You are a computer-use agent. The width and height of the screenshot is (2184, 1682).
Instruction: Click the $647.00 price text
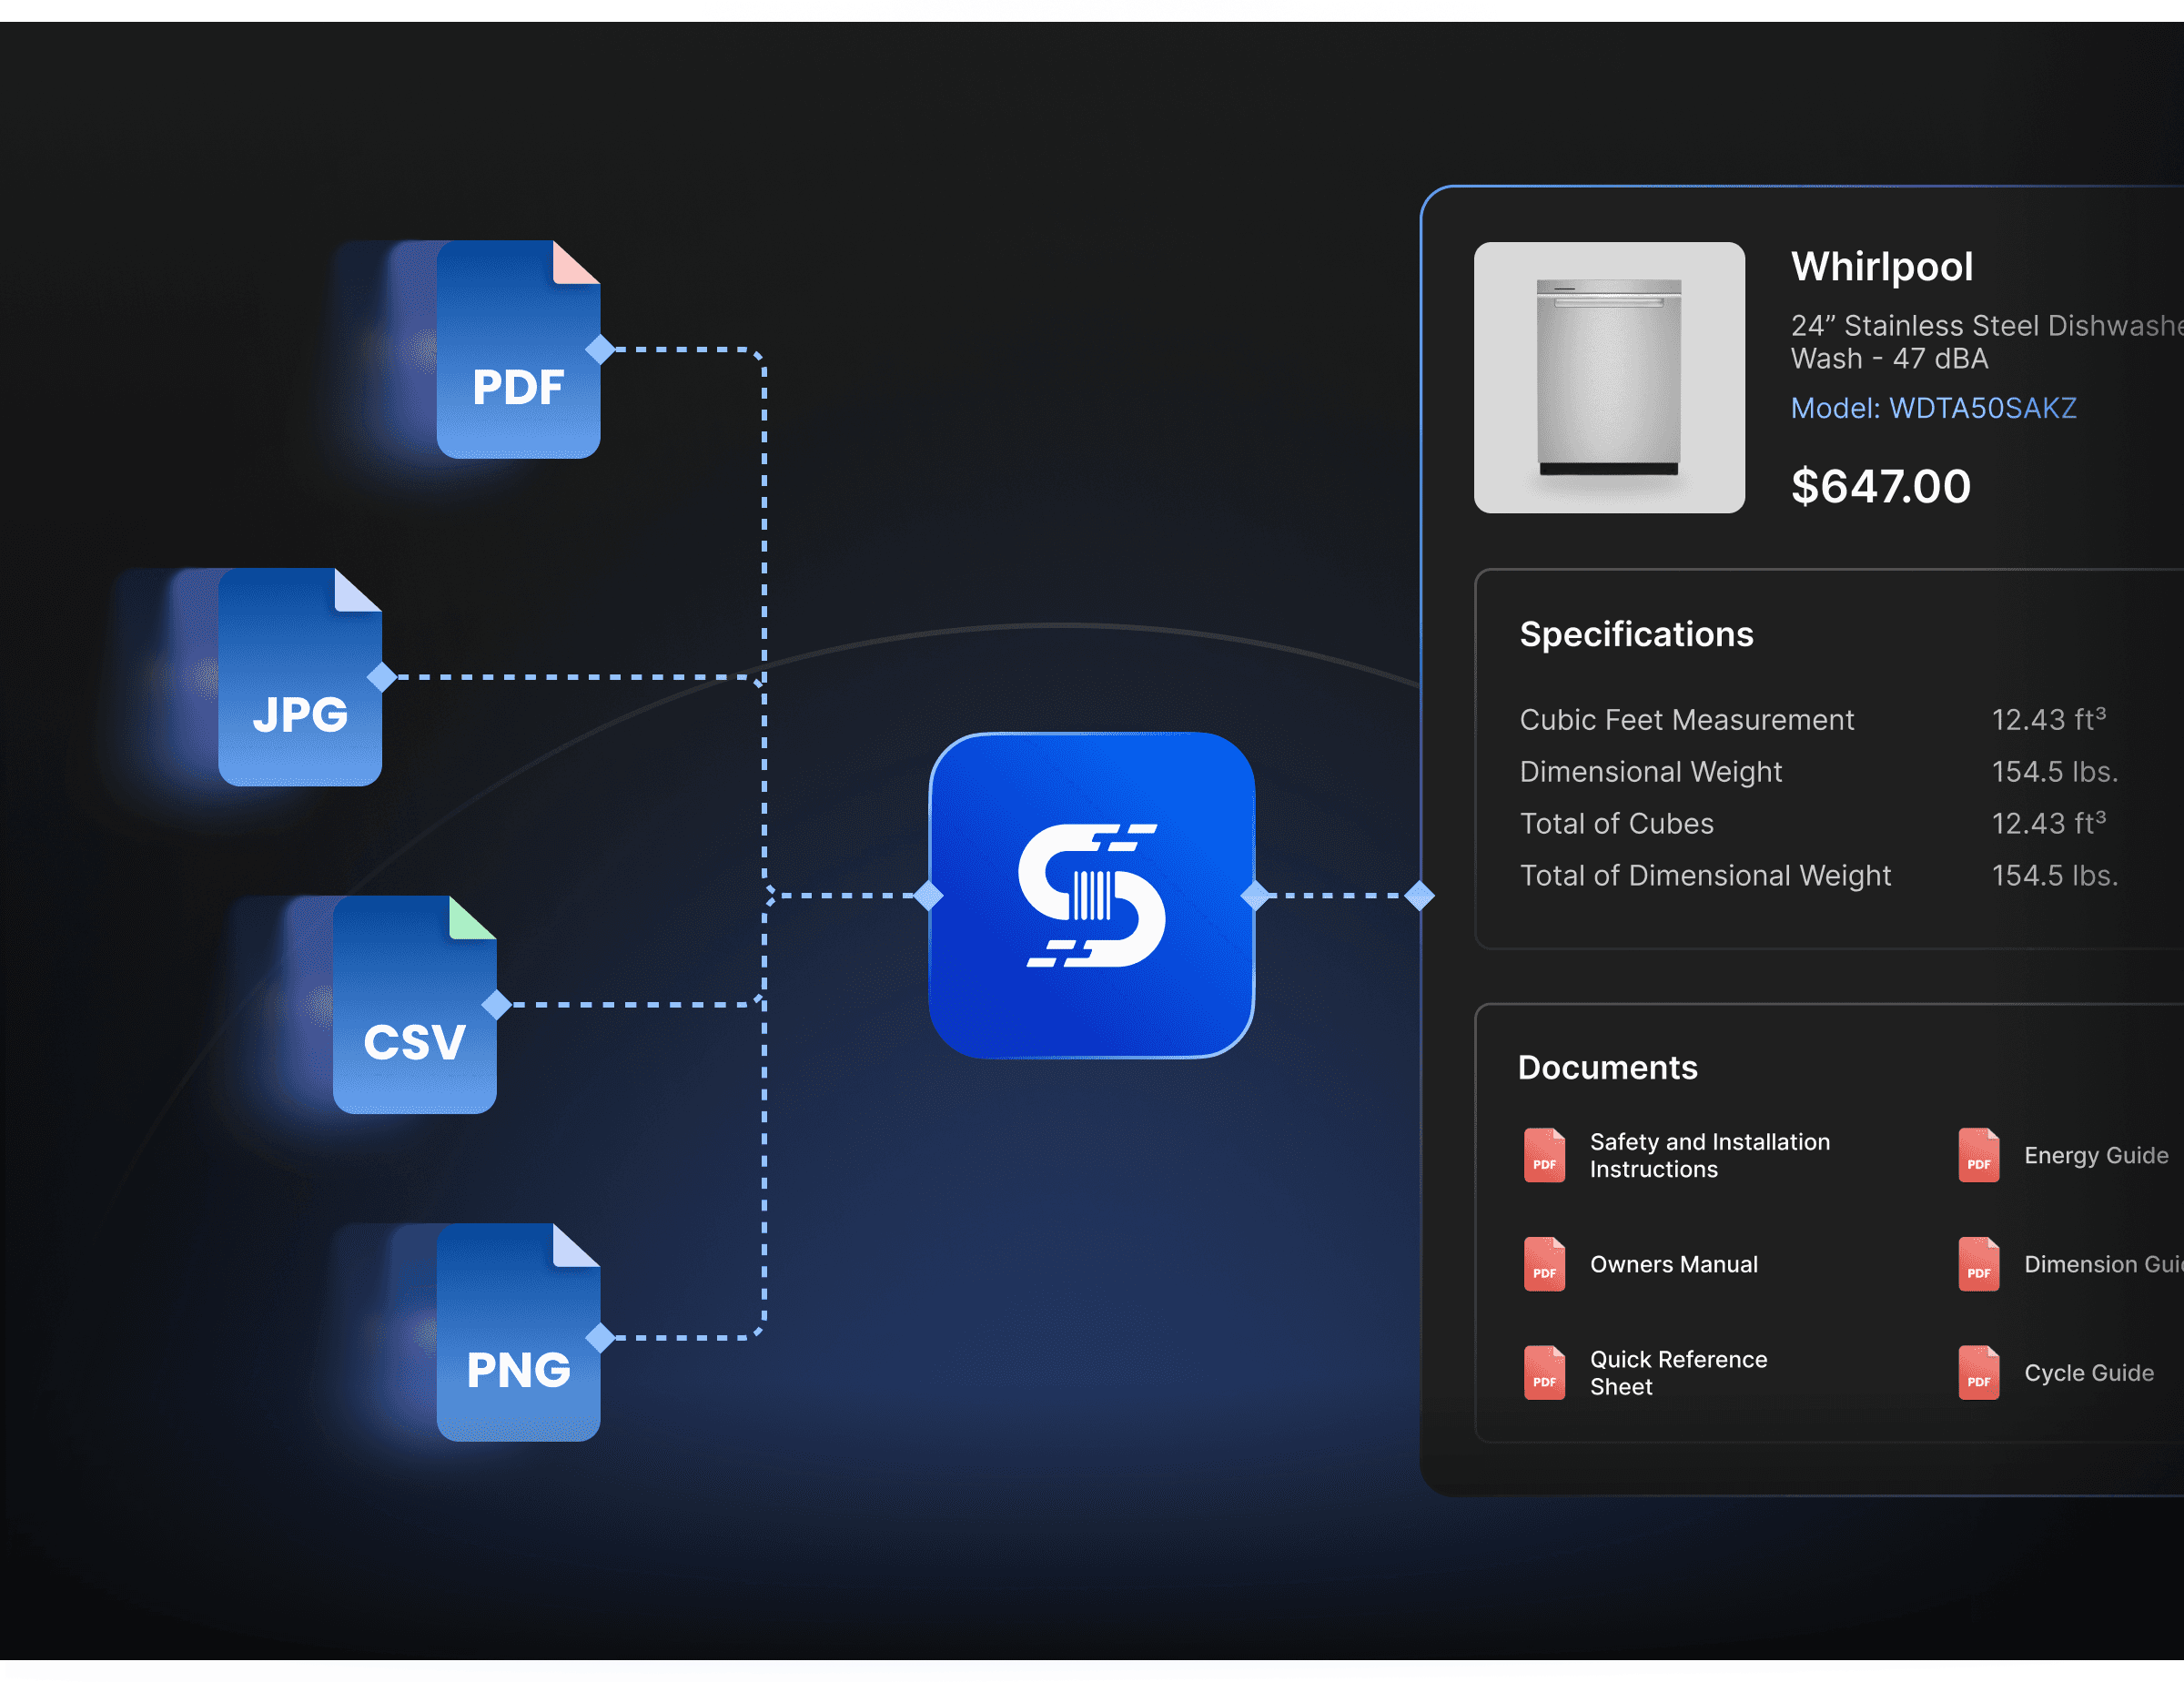coord(1880,486)
